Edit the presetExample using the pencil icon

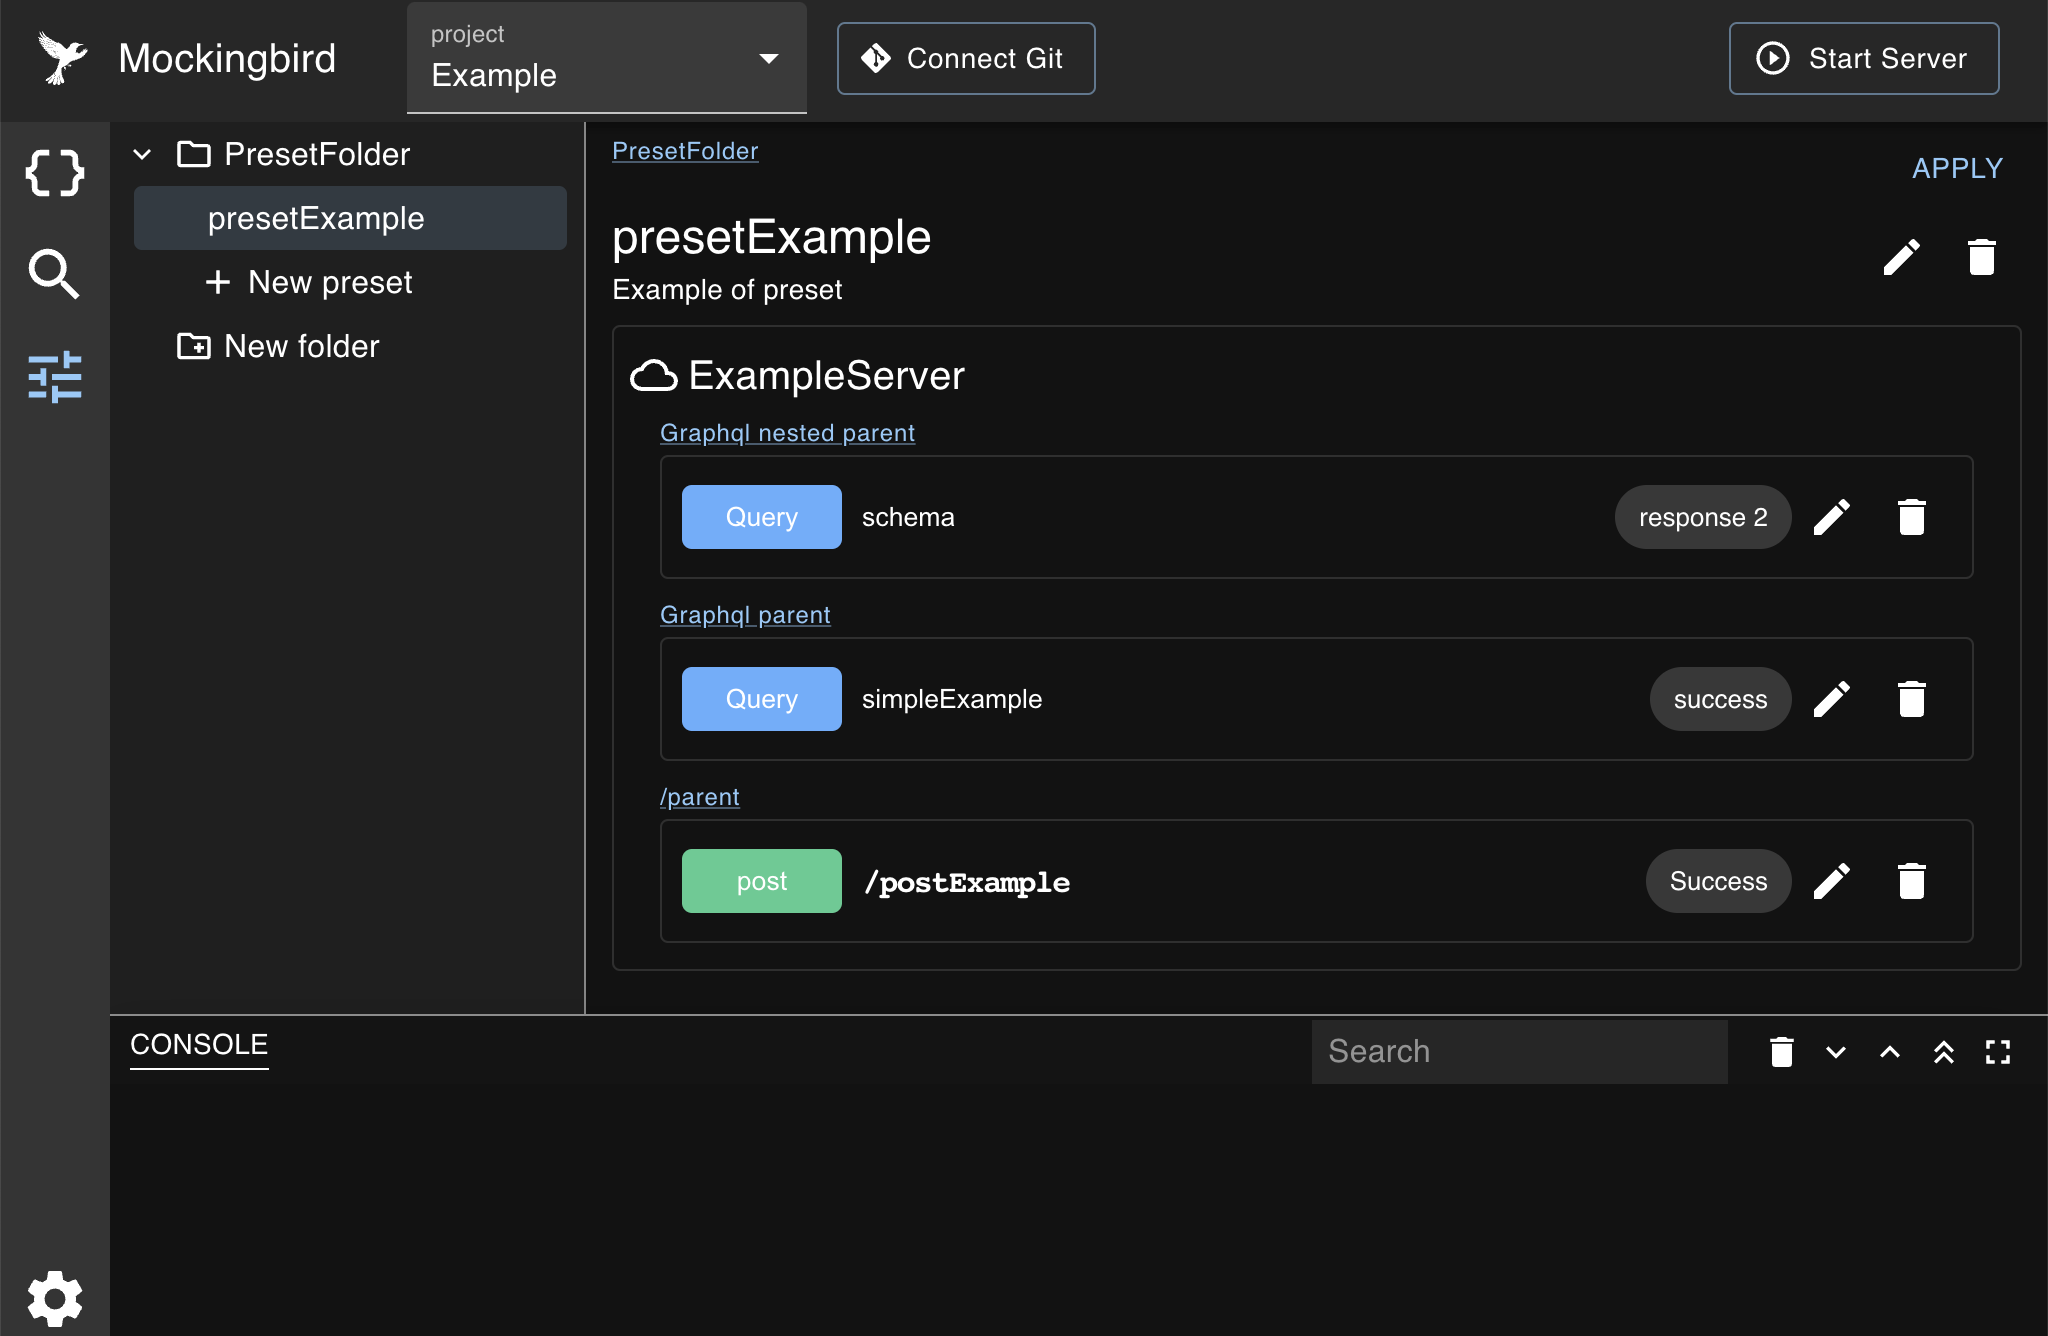[x=1901, y=257]
